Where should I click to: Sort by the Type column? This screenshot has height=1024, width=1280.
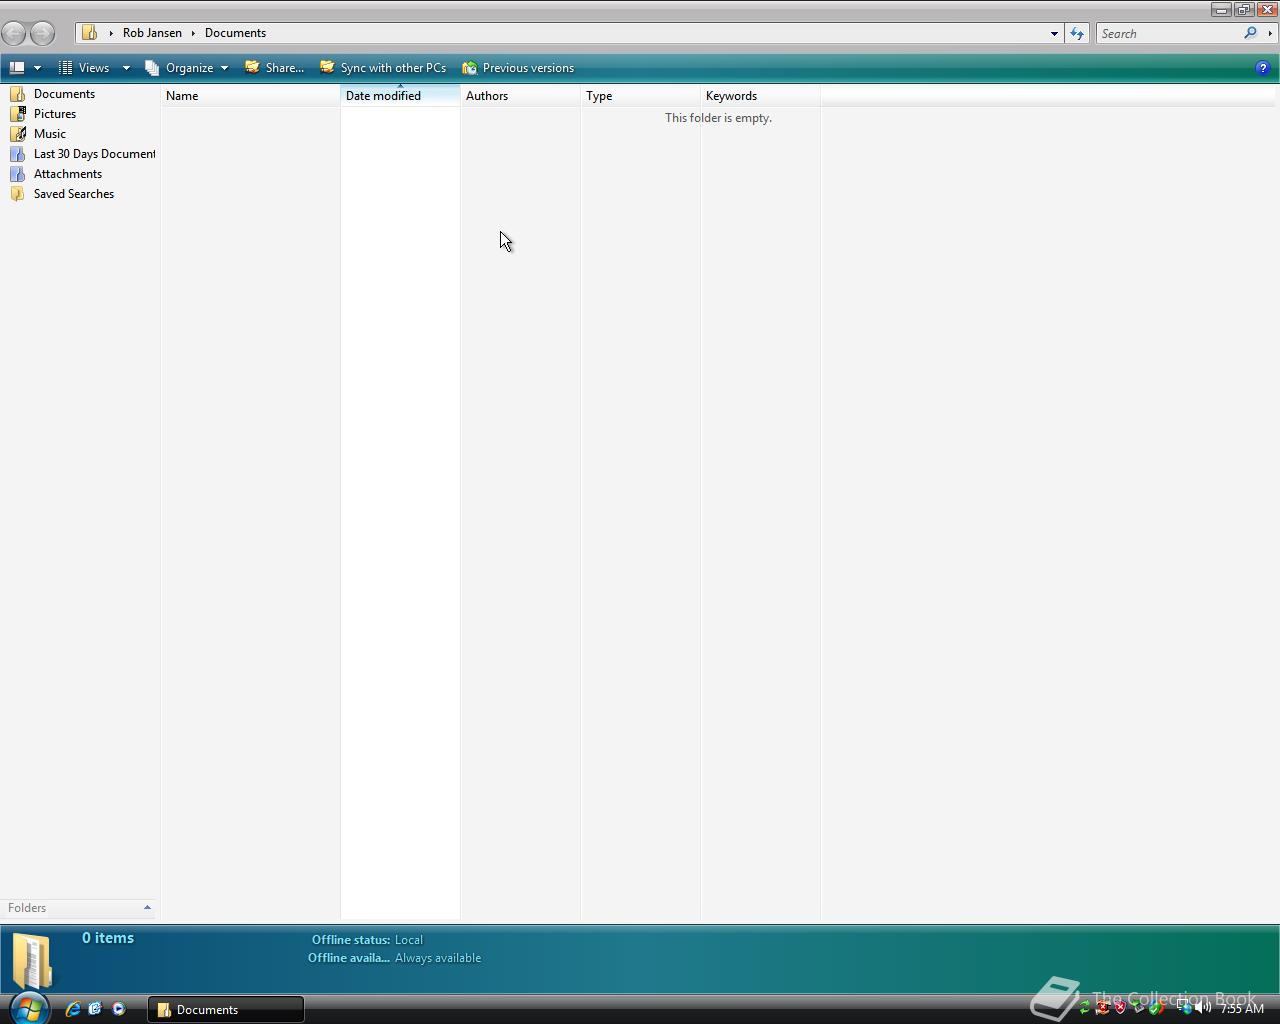[x=640, y=96]
